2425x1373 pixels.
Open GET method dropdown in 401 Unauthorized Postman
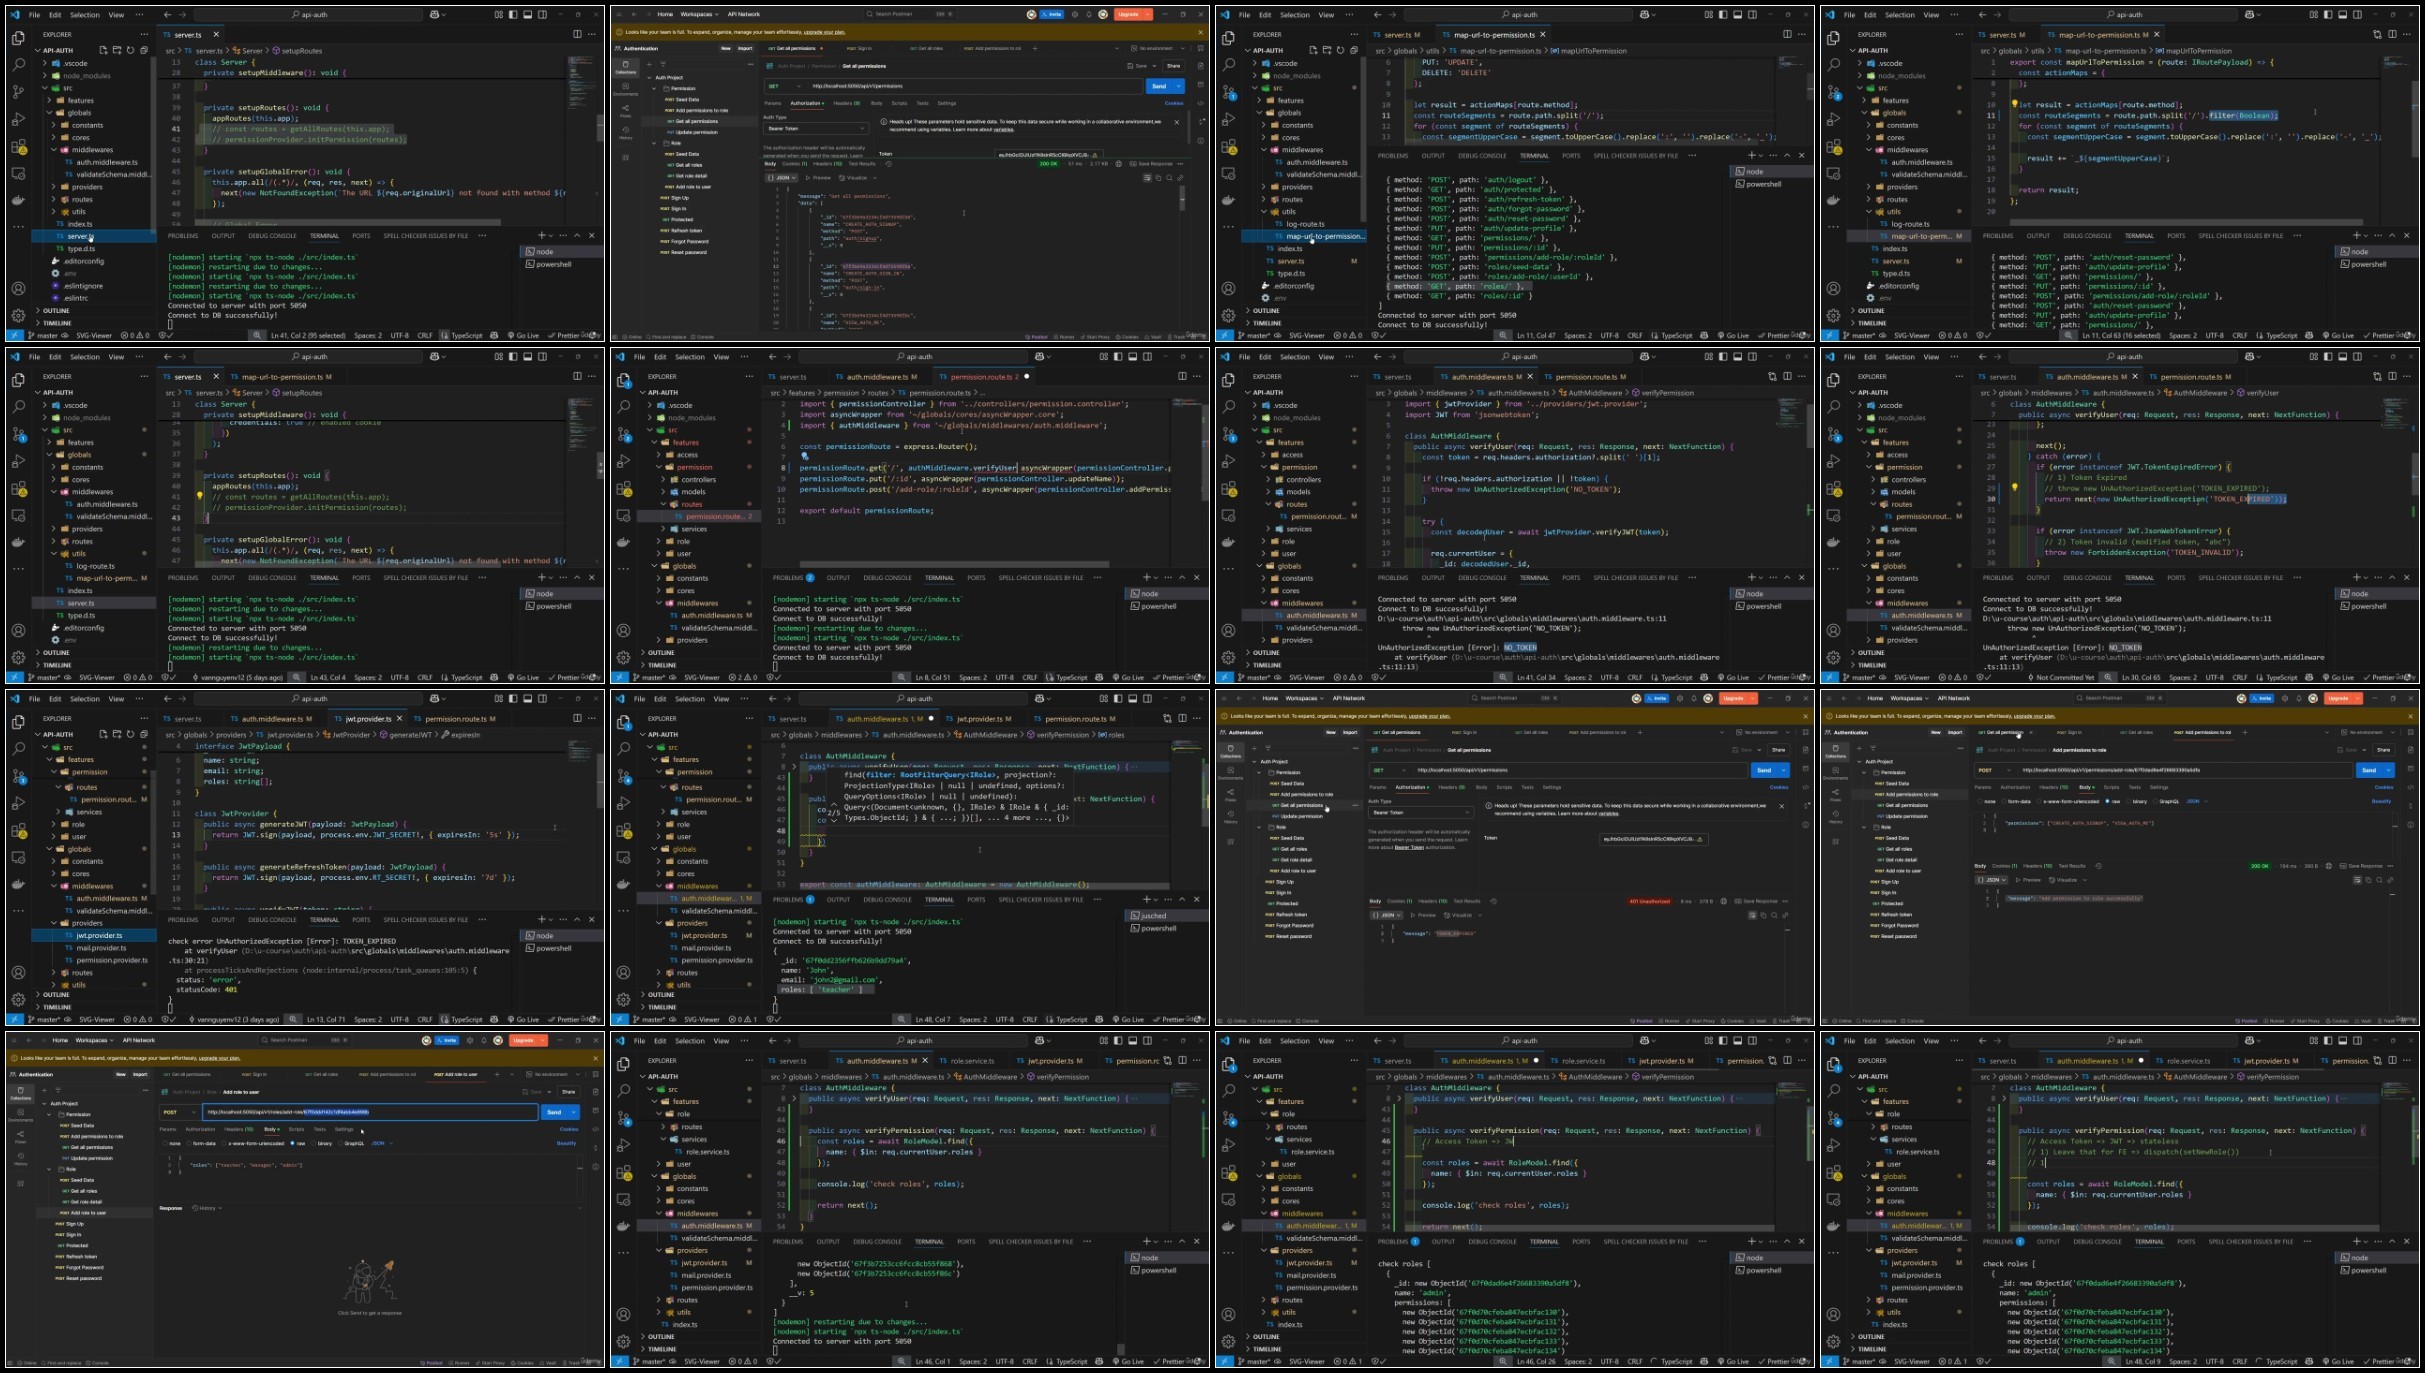tap(1389, 770)
